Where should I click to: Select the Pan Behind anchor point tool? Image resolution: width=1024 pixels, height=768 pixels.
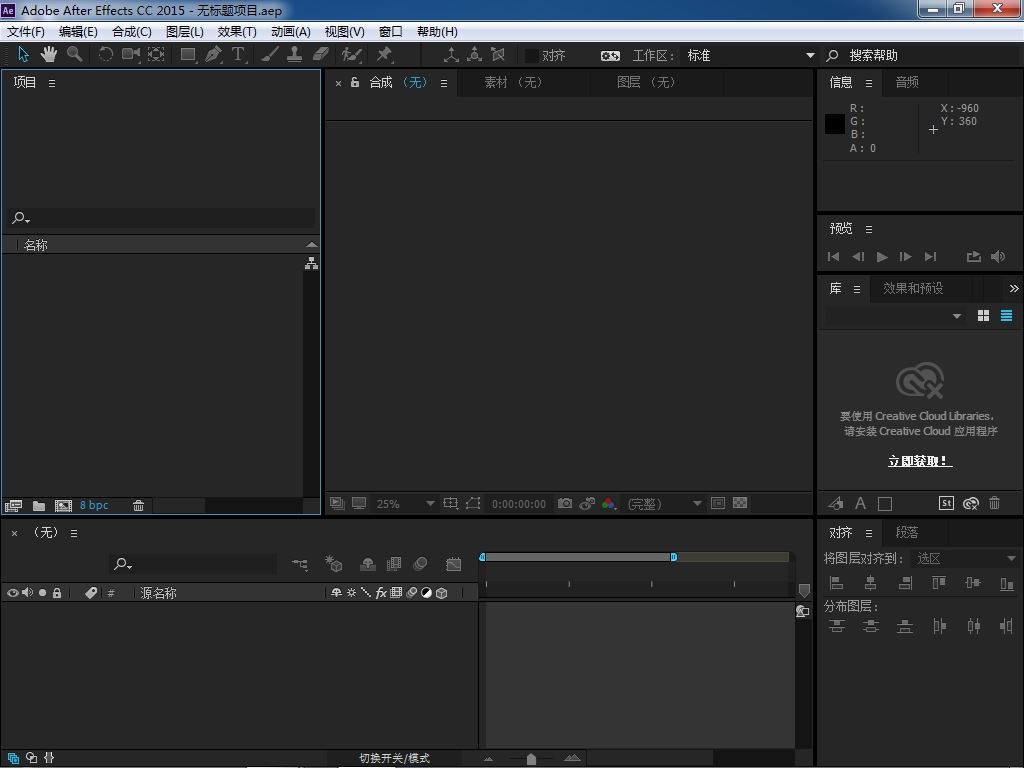point(156,55)
